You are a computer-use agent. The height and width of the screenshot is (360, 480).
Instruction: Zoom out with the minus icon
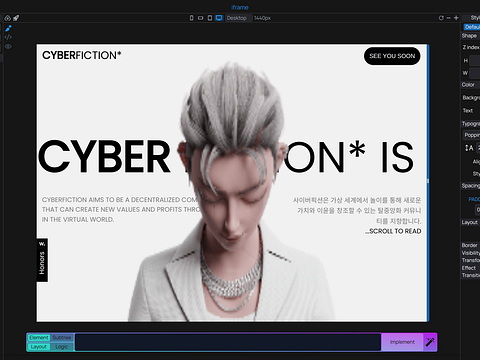pyautogui.click(x=449, y=18)
